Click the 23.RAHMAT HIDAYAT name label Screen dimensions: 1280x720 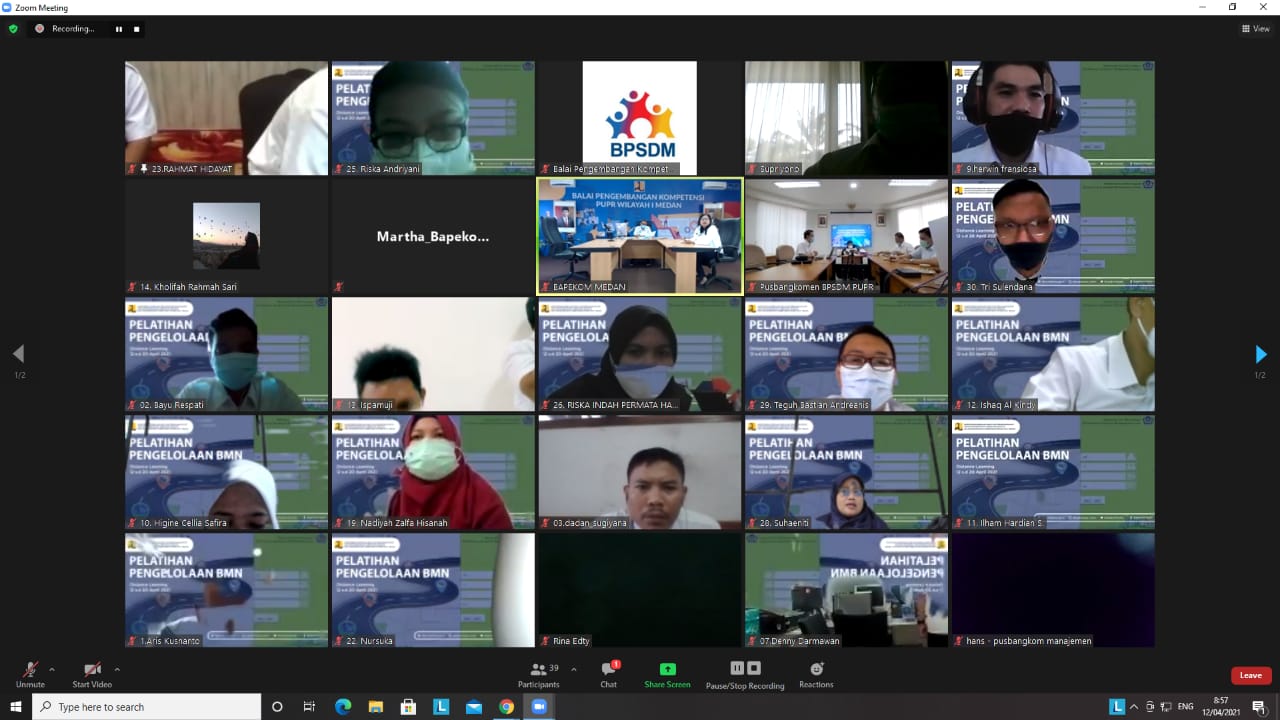pos(191,169)
